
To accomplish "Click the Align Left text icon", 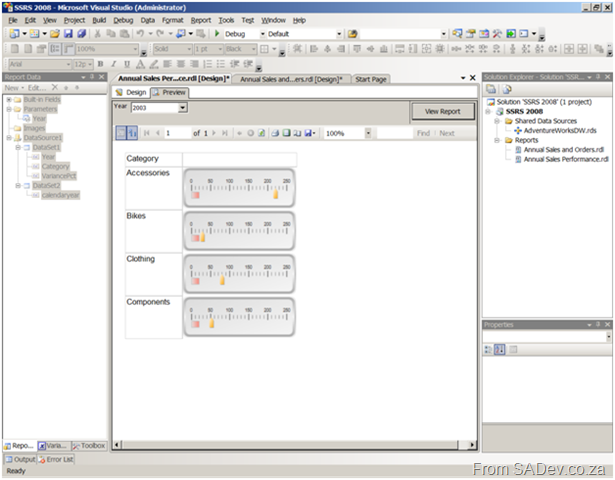I will tap(167, 64).
